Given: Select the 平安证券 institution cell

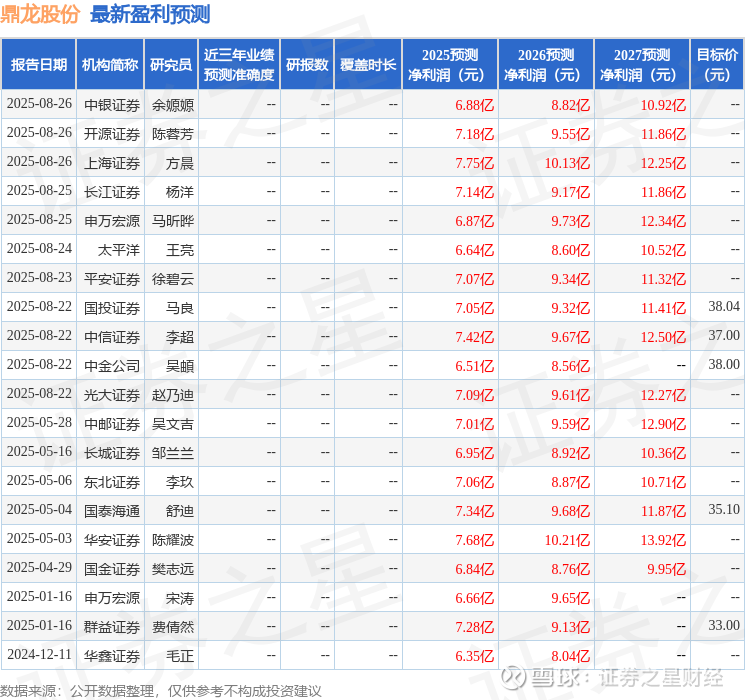Looking at the screenshot, I should [x=112, y=279].
